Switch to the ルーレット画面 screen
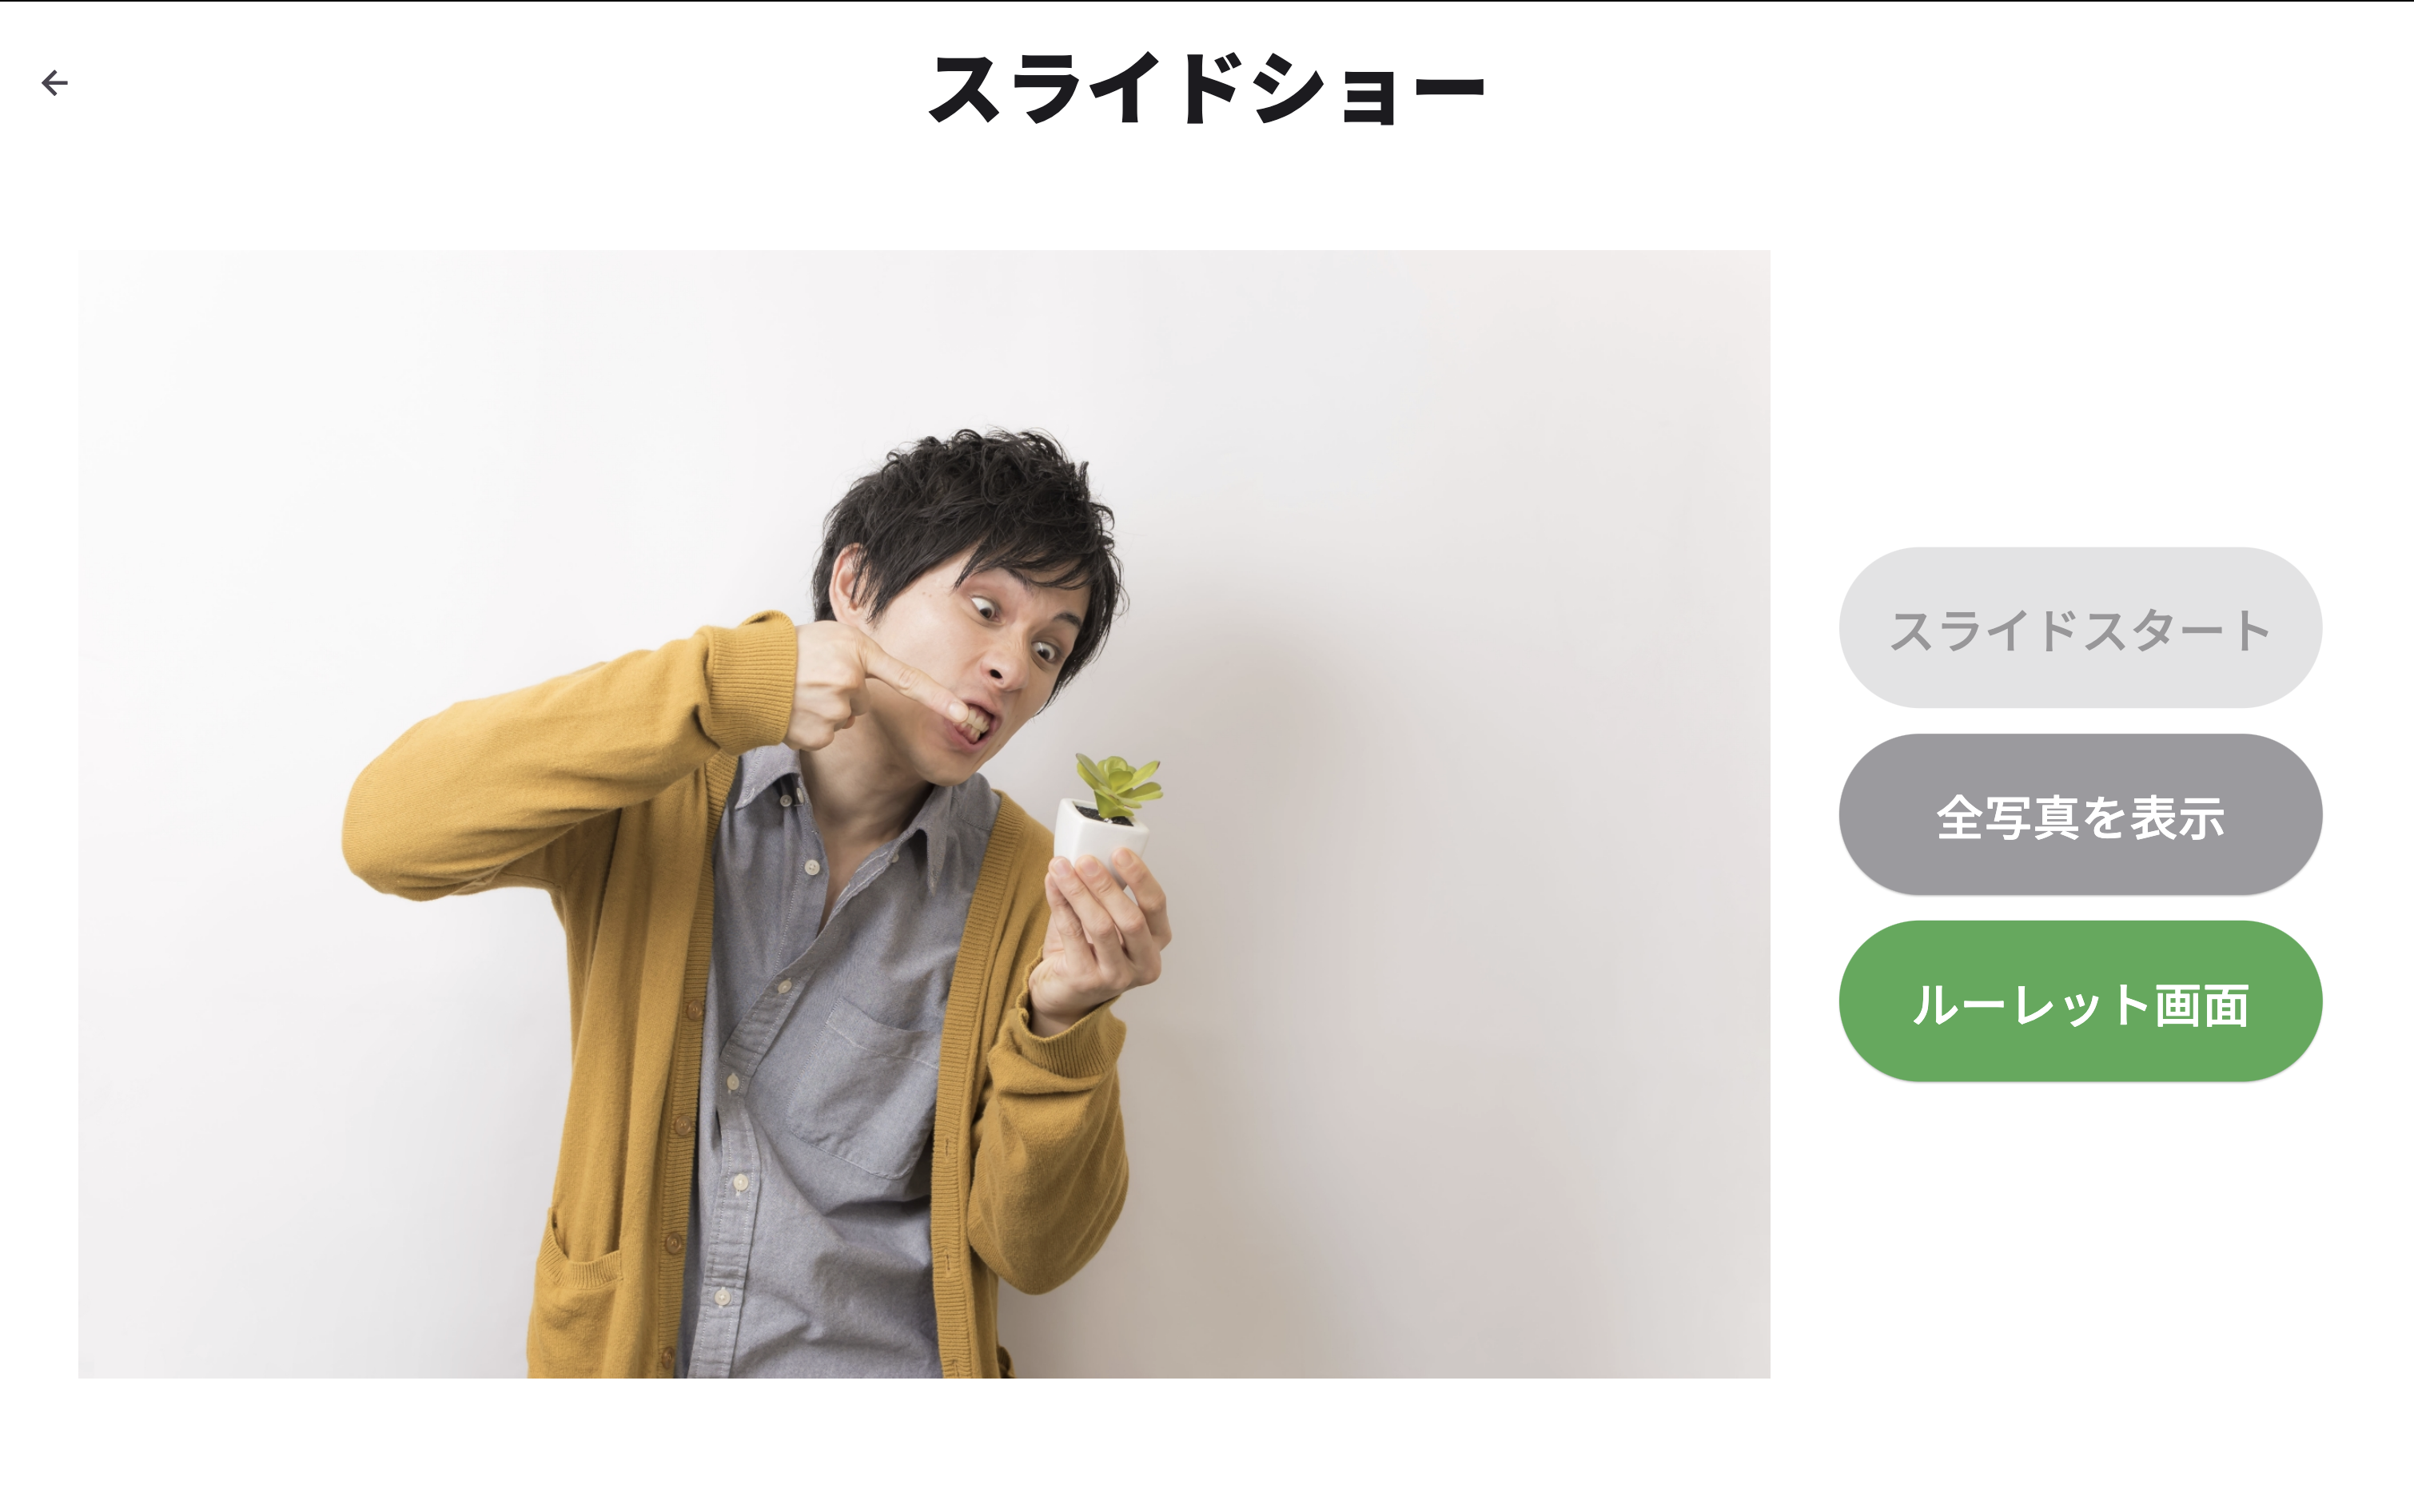This screenshot has width=2414, height=1512. 2080,1001
